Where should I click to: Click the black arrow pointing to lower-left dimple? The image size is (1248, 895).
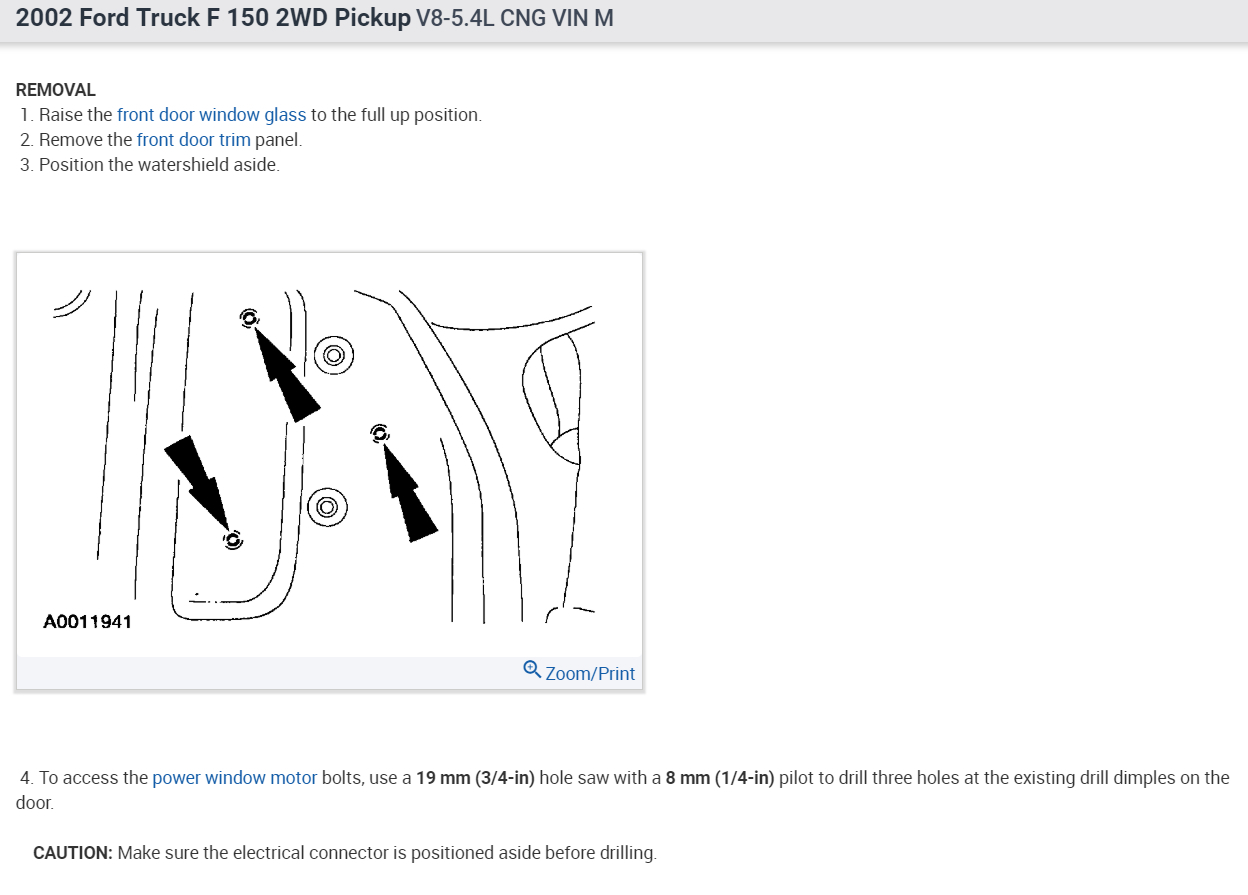coord(198,480)
